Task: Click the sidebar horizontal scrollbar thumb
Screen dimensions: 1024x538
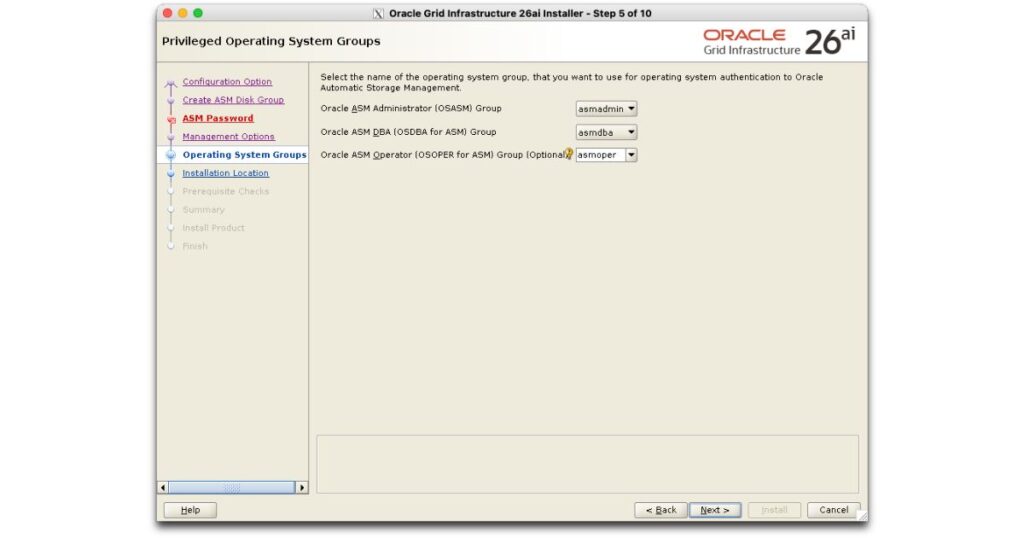Action: click(232, 488)
